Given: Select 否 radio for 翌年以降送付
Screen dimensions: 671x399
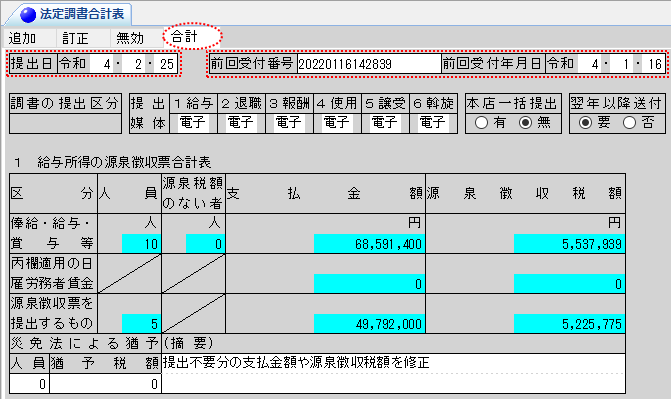Looking at the screenshot, I should [629, 123].
